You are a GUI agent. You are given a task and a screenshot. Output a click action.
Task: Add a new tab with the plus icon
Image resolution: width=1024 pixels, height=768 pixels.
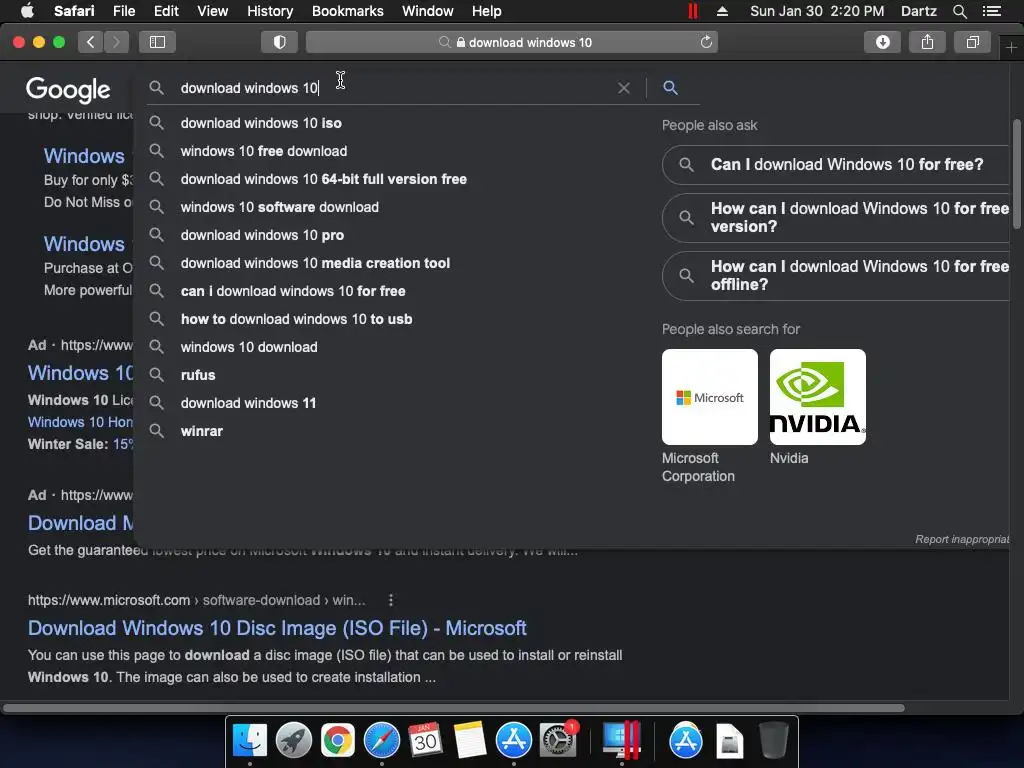1012,48
